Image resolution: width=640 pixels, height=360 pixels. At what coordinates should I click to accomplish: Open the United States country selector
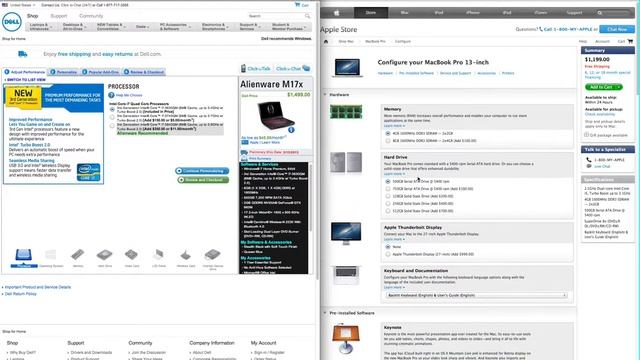tap(22, 5)
